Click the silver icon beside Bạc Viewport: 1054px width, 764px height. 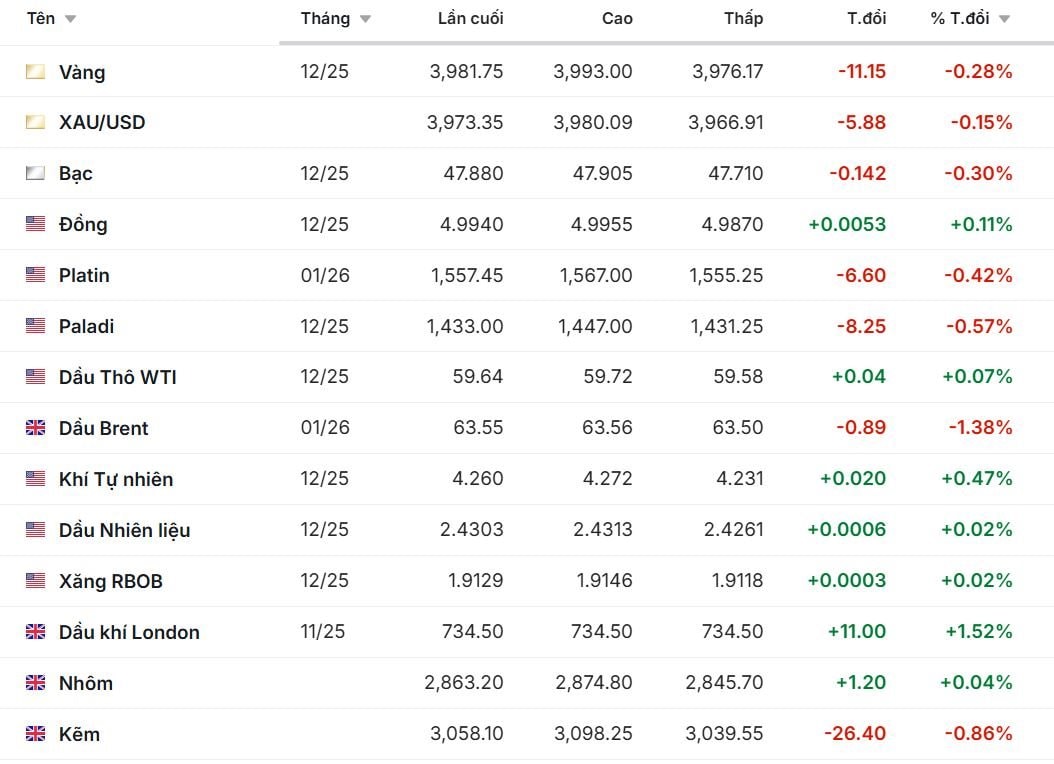point(36,174)
